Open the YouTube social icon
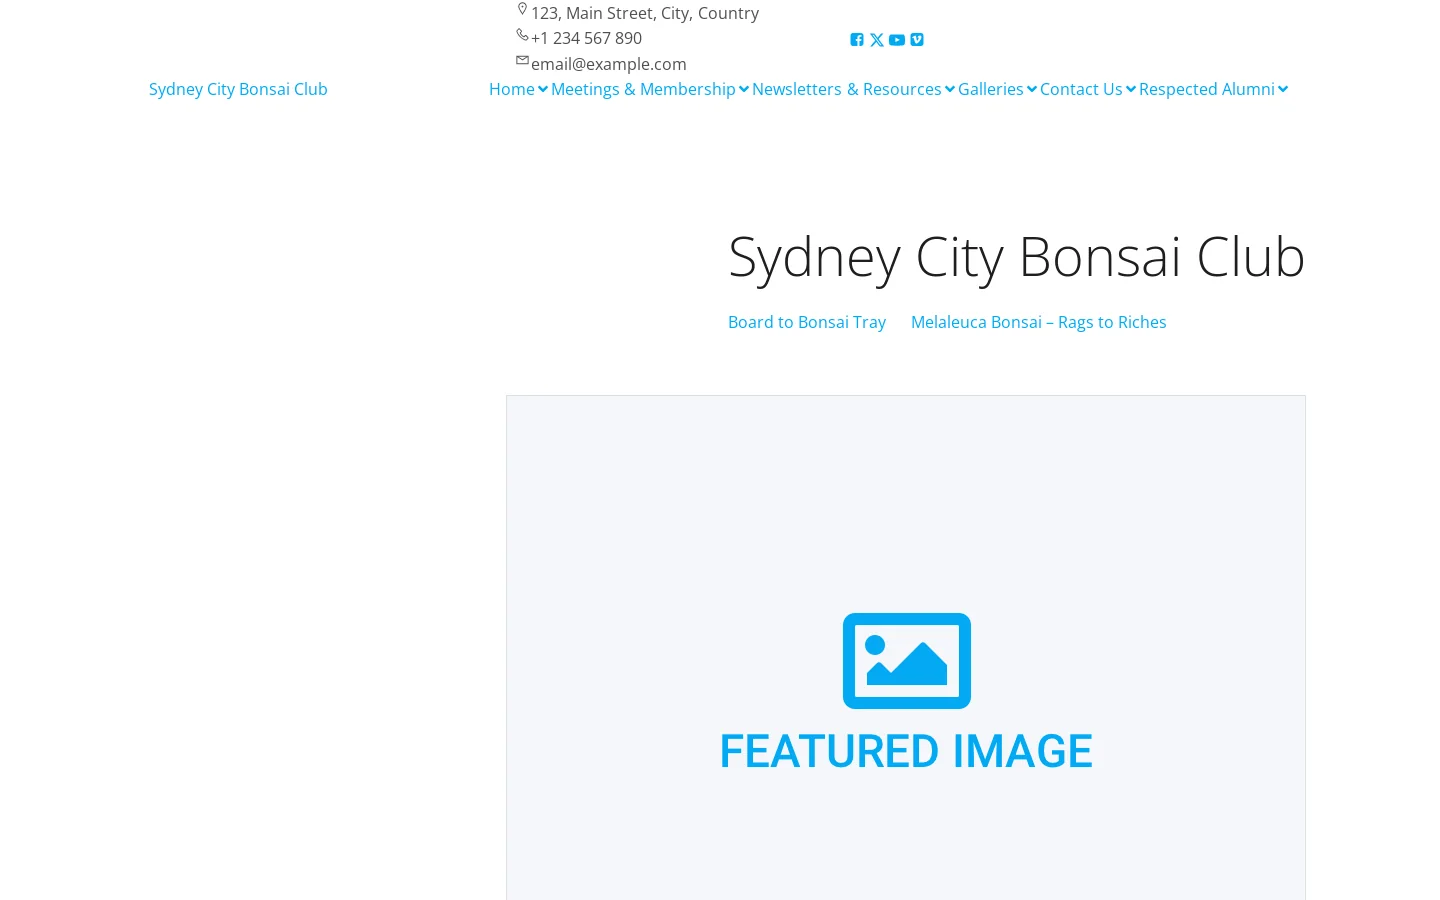The height and width of the screenshot is (900, 1440). pyautogui.click(x=897, y=40)
